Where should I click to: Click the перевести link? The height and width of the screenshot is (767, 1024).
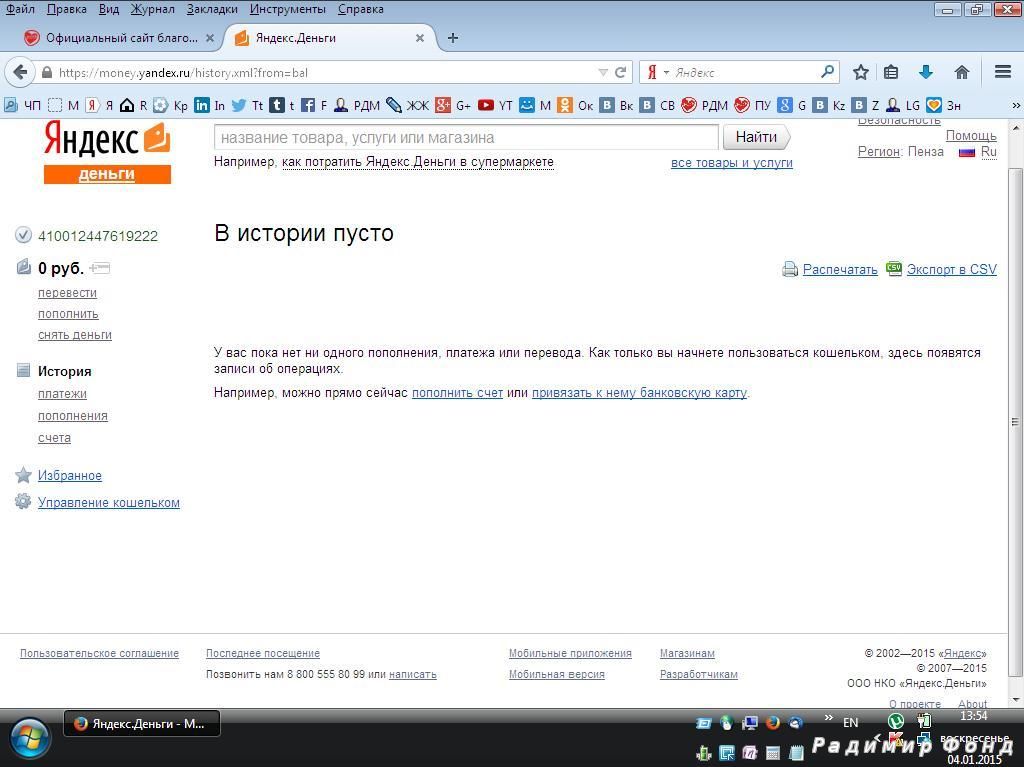coord(67,293)
